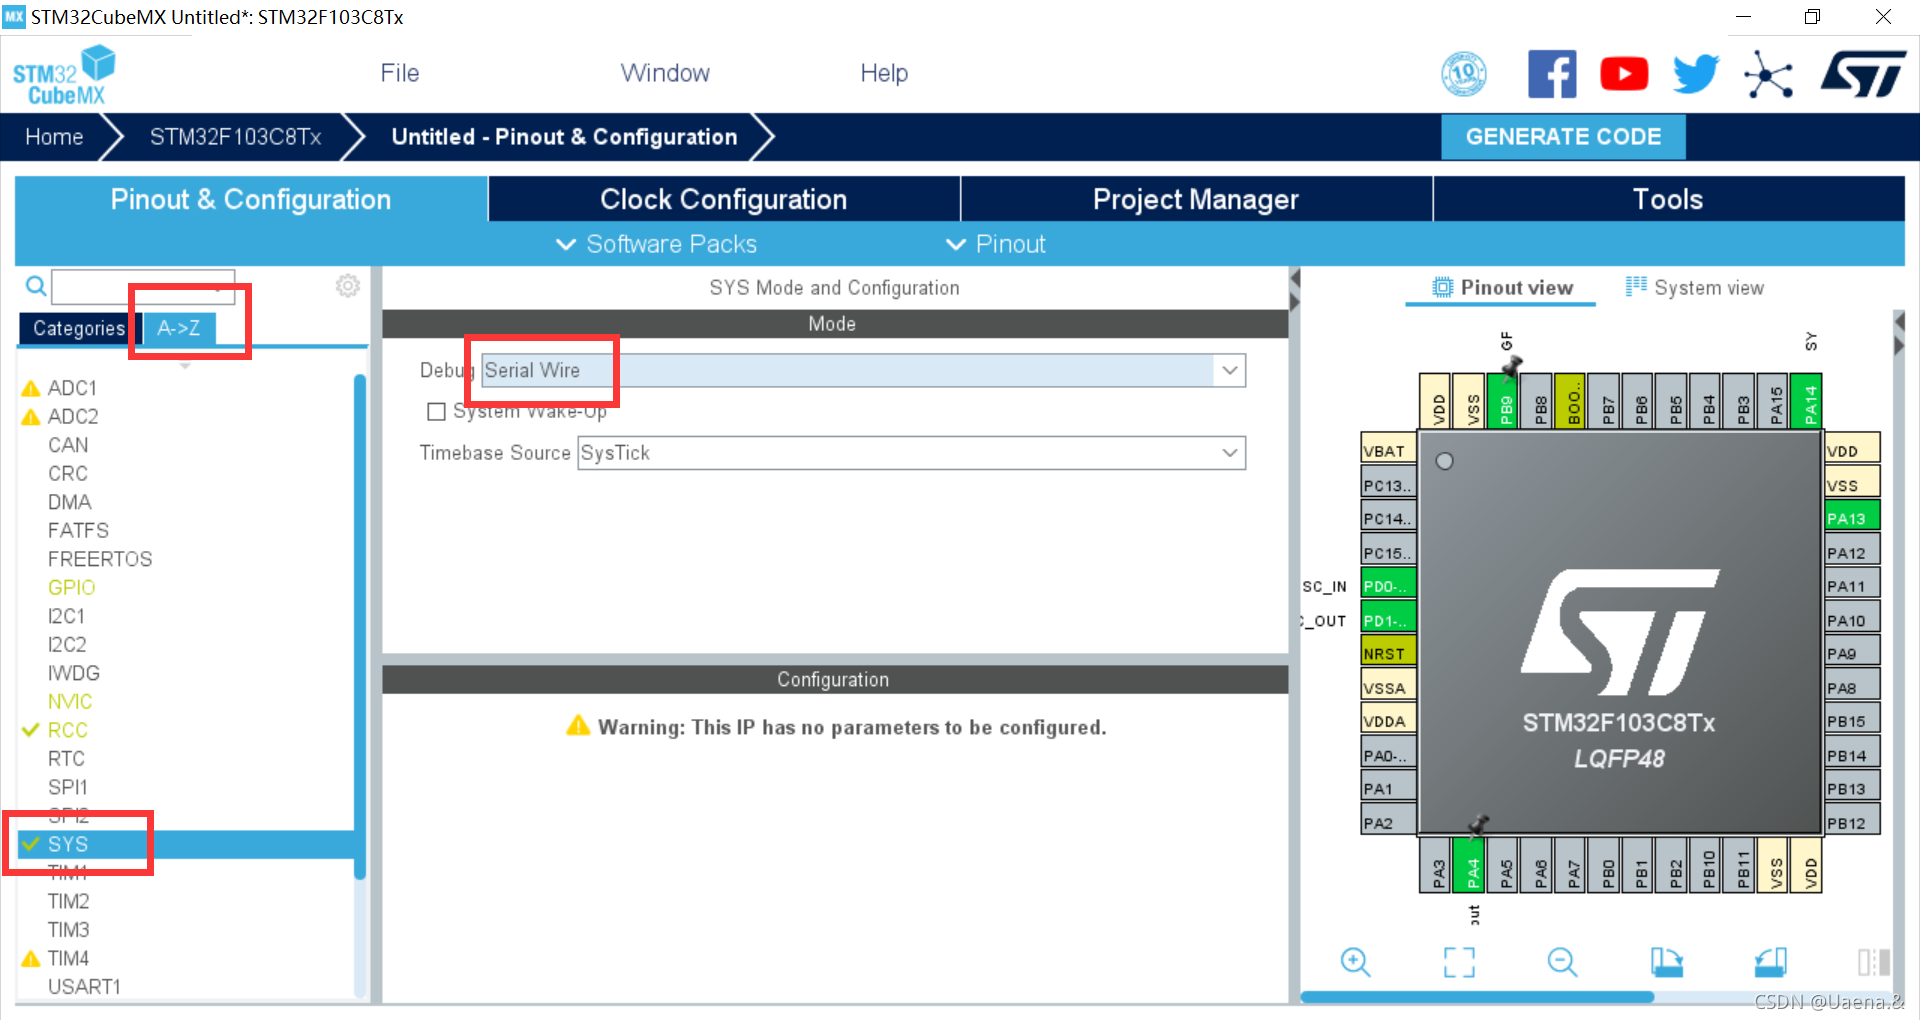Open the Facebook link icon
Image resolution: width=1920 pixels, height=1020 pixels.
(x=1552, y=74)
